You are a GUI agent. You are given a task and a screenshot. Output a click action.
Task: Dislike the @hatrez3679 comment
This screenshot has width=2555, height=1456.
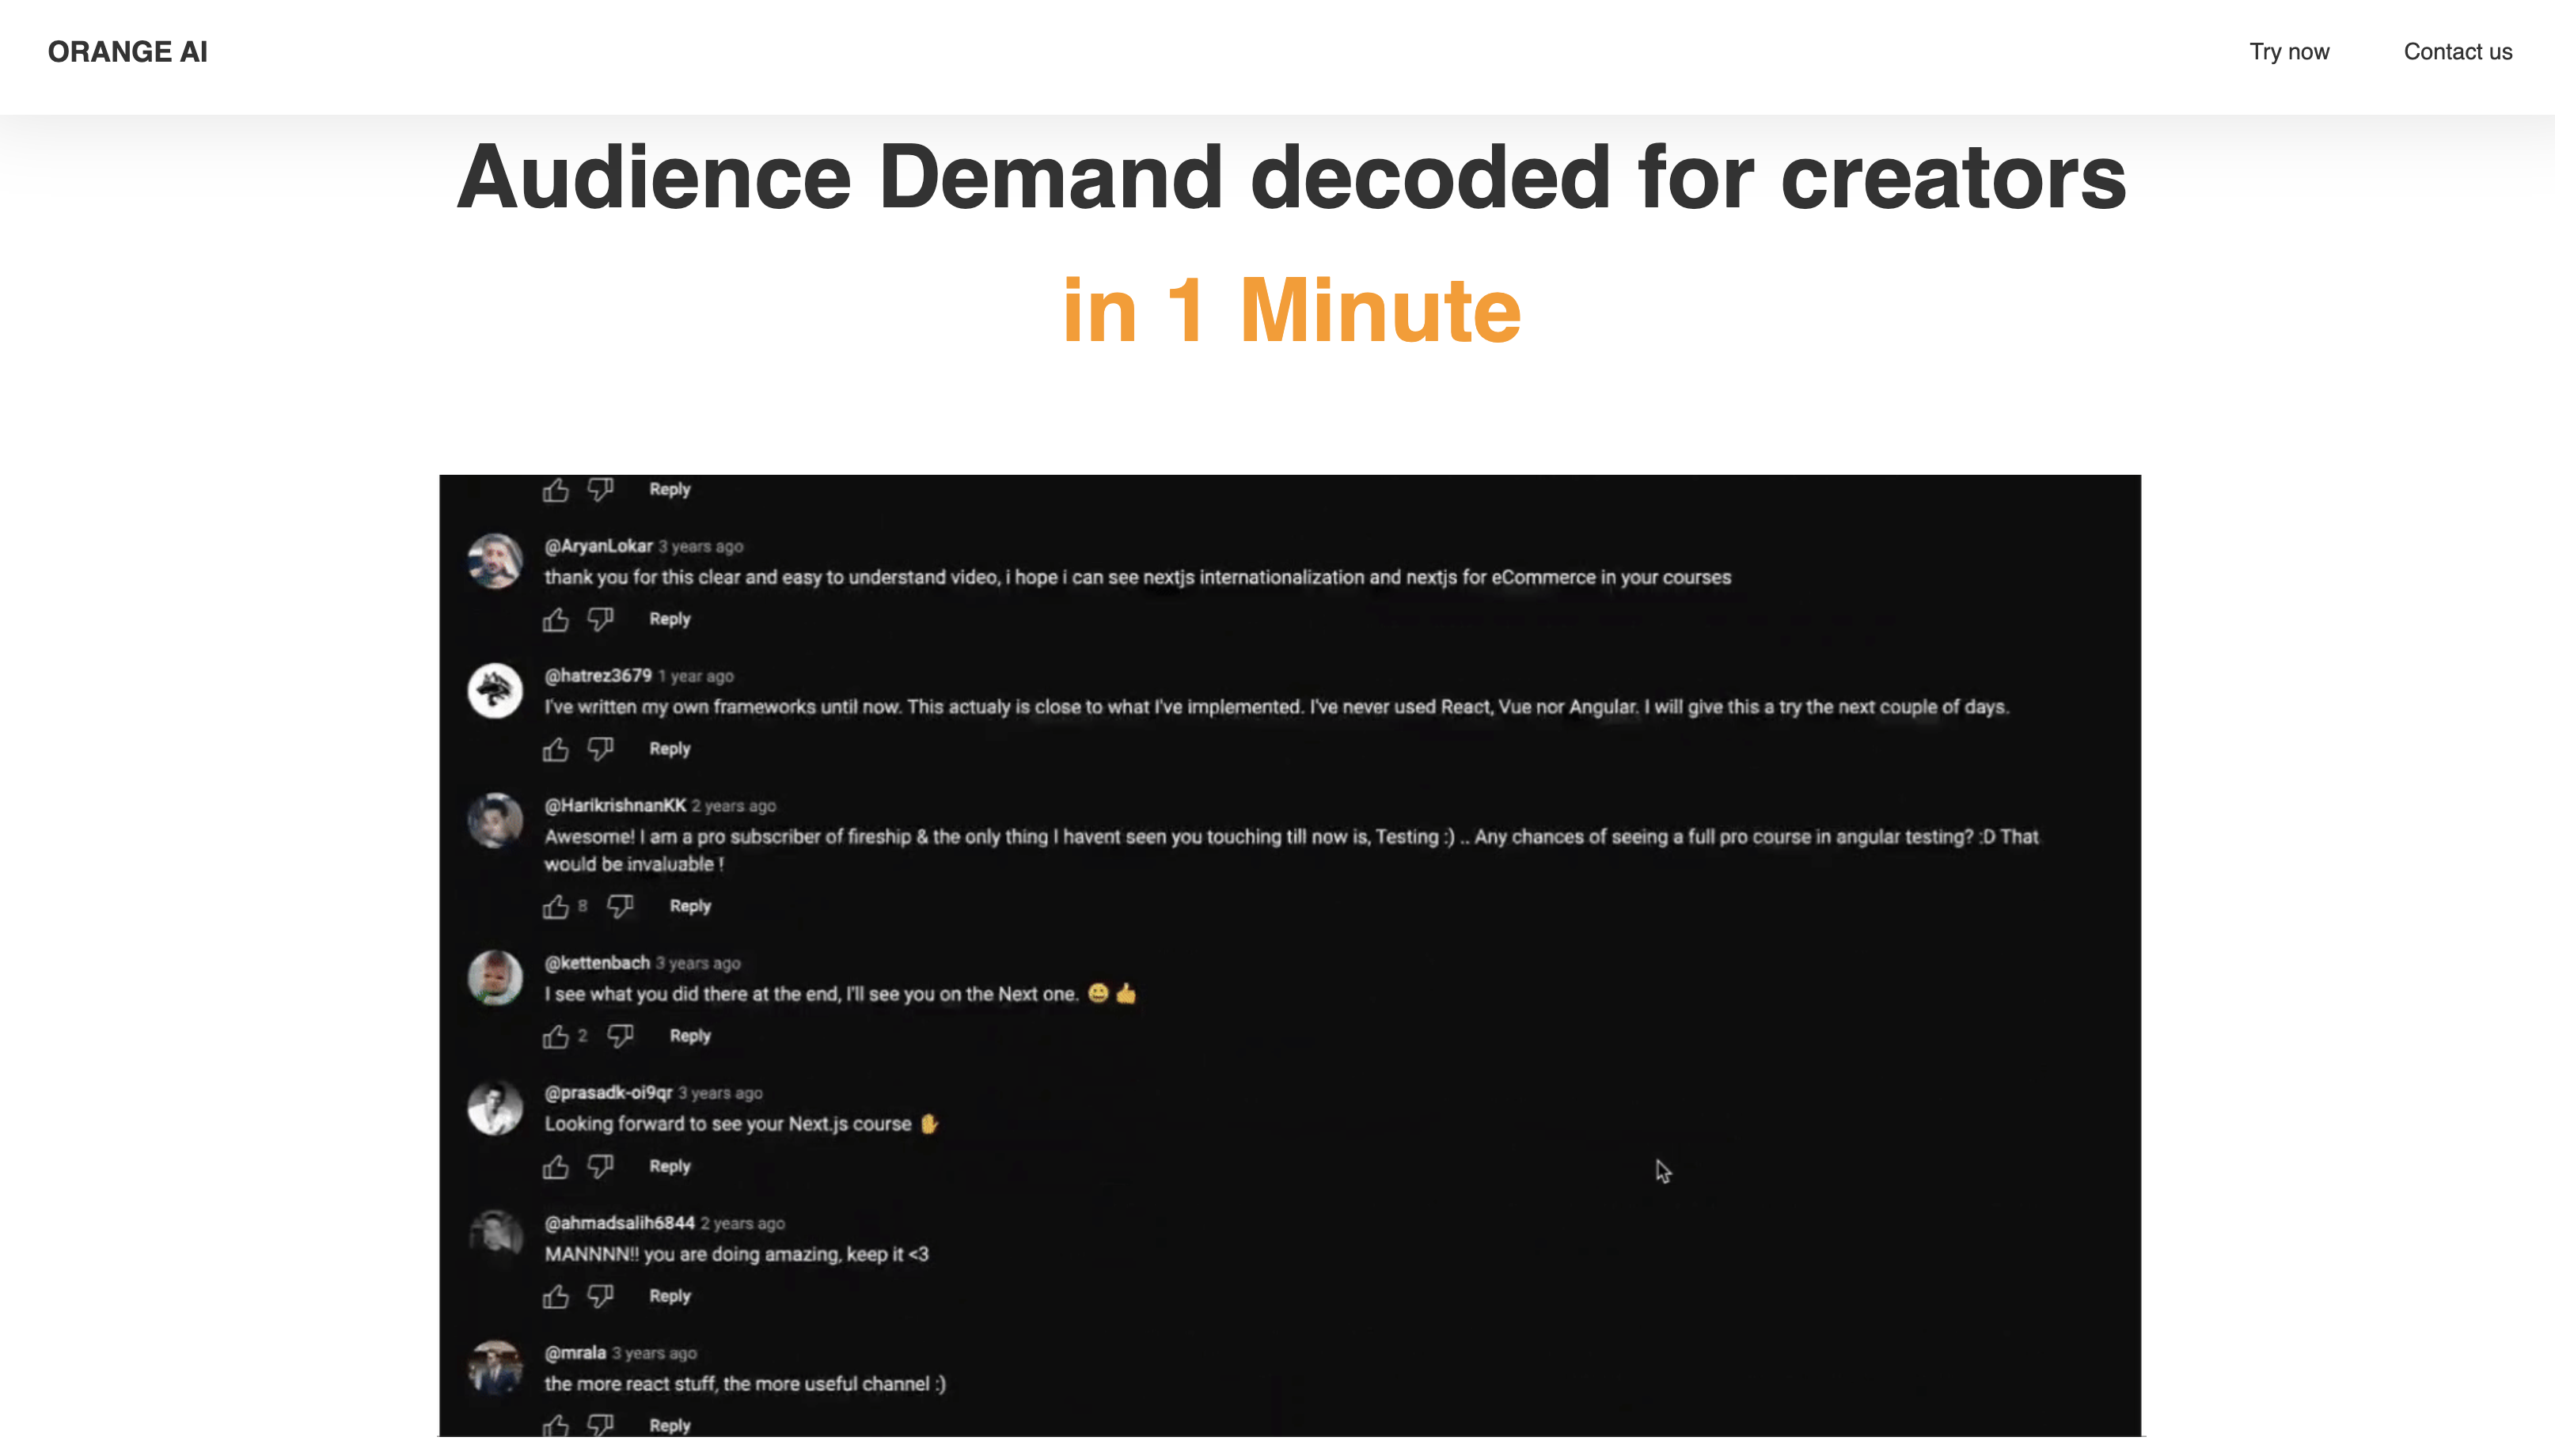600,749
